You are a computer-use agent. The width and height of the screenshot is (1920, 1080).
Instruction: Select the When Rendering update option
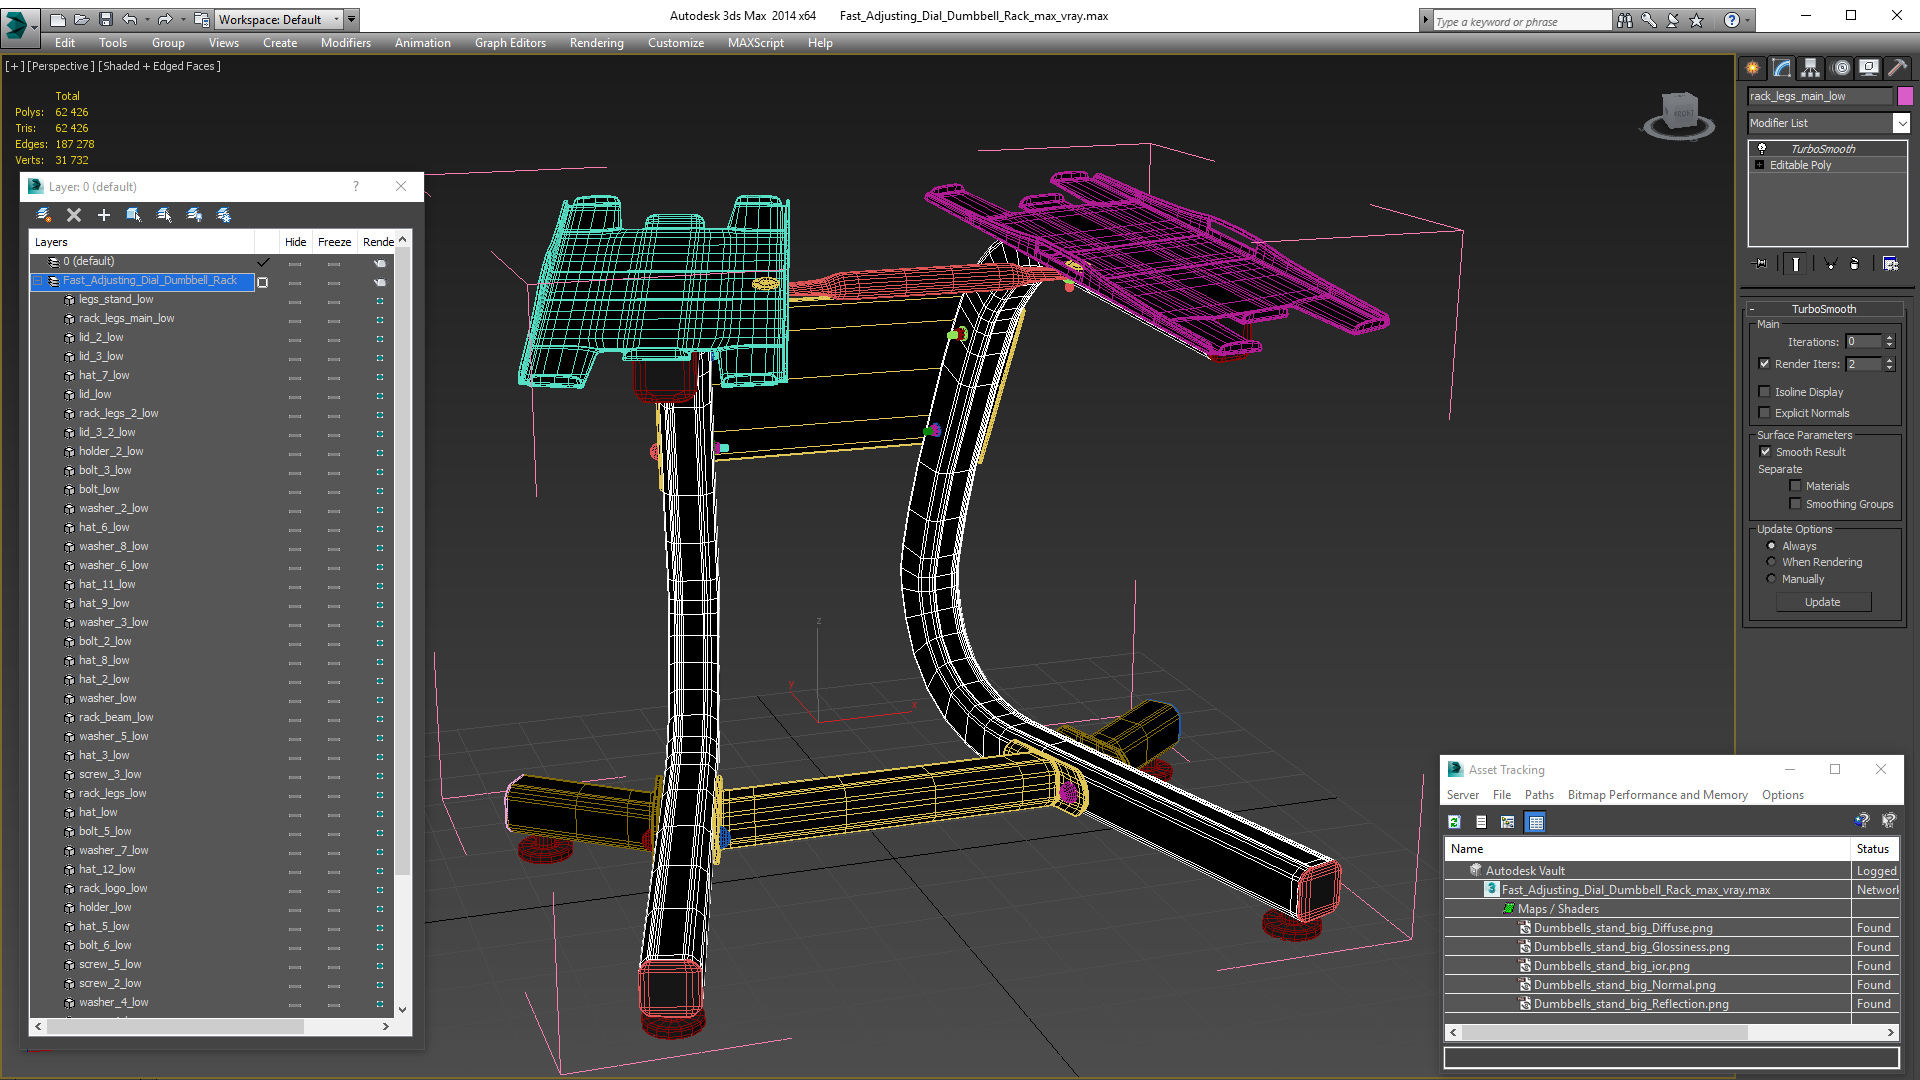click(x=1772, y=562)
